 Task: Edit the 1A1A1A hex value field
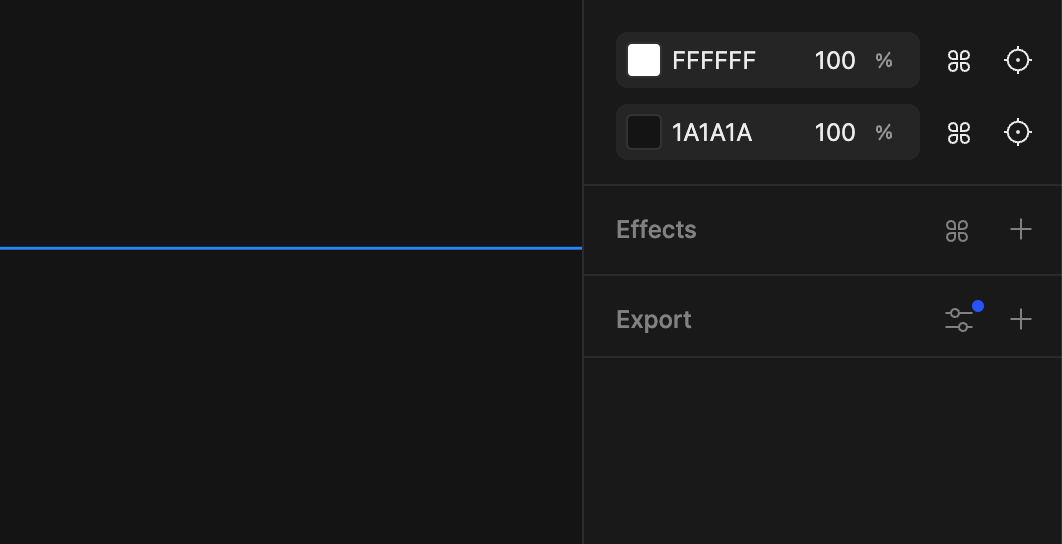(712, 133)
